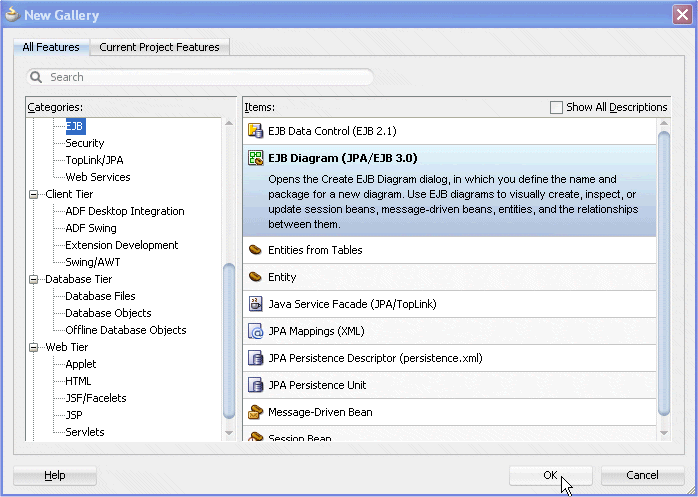This screenshot has height=497, width=698.
Task: Select the Swing/AWT category
Action: [93, 262]
